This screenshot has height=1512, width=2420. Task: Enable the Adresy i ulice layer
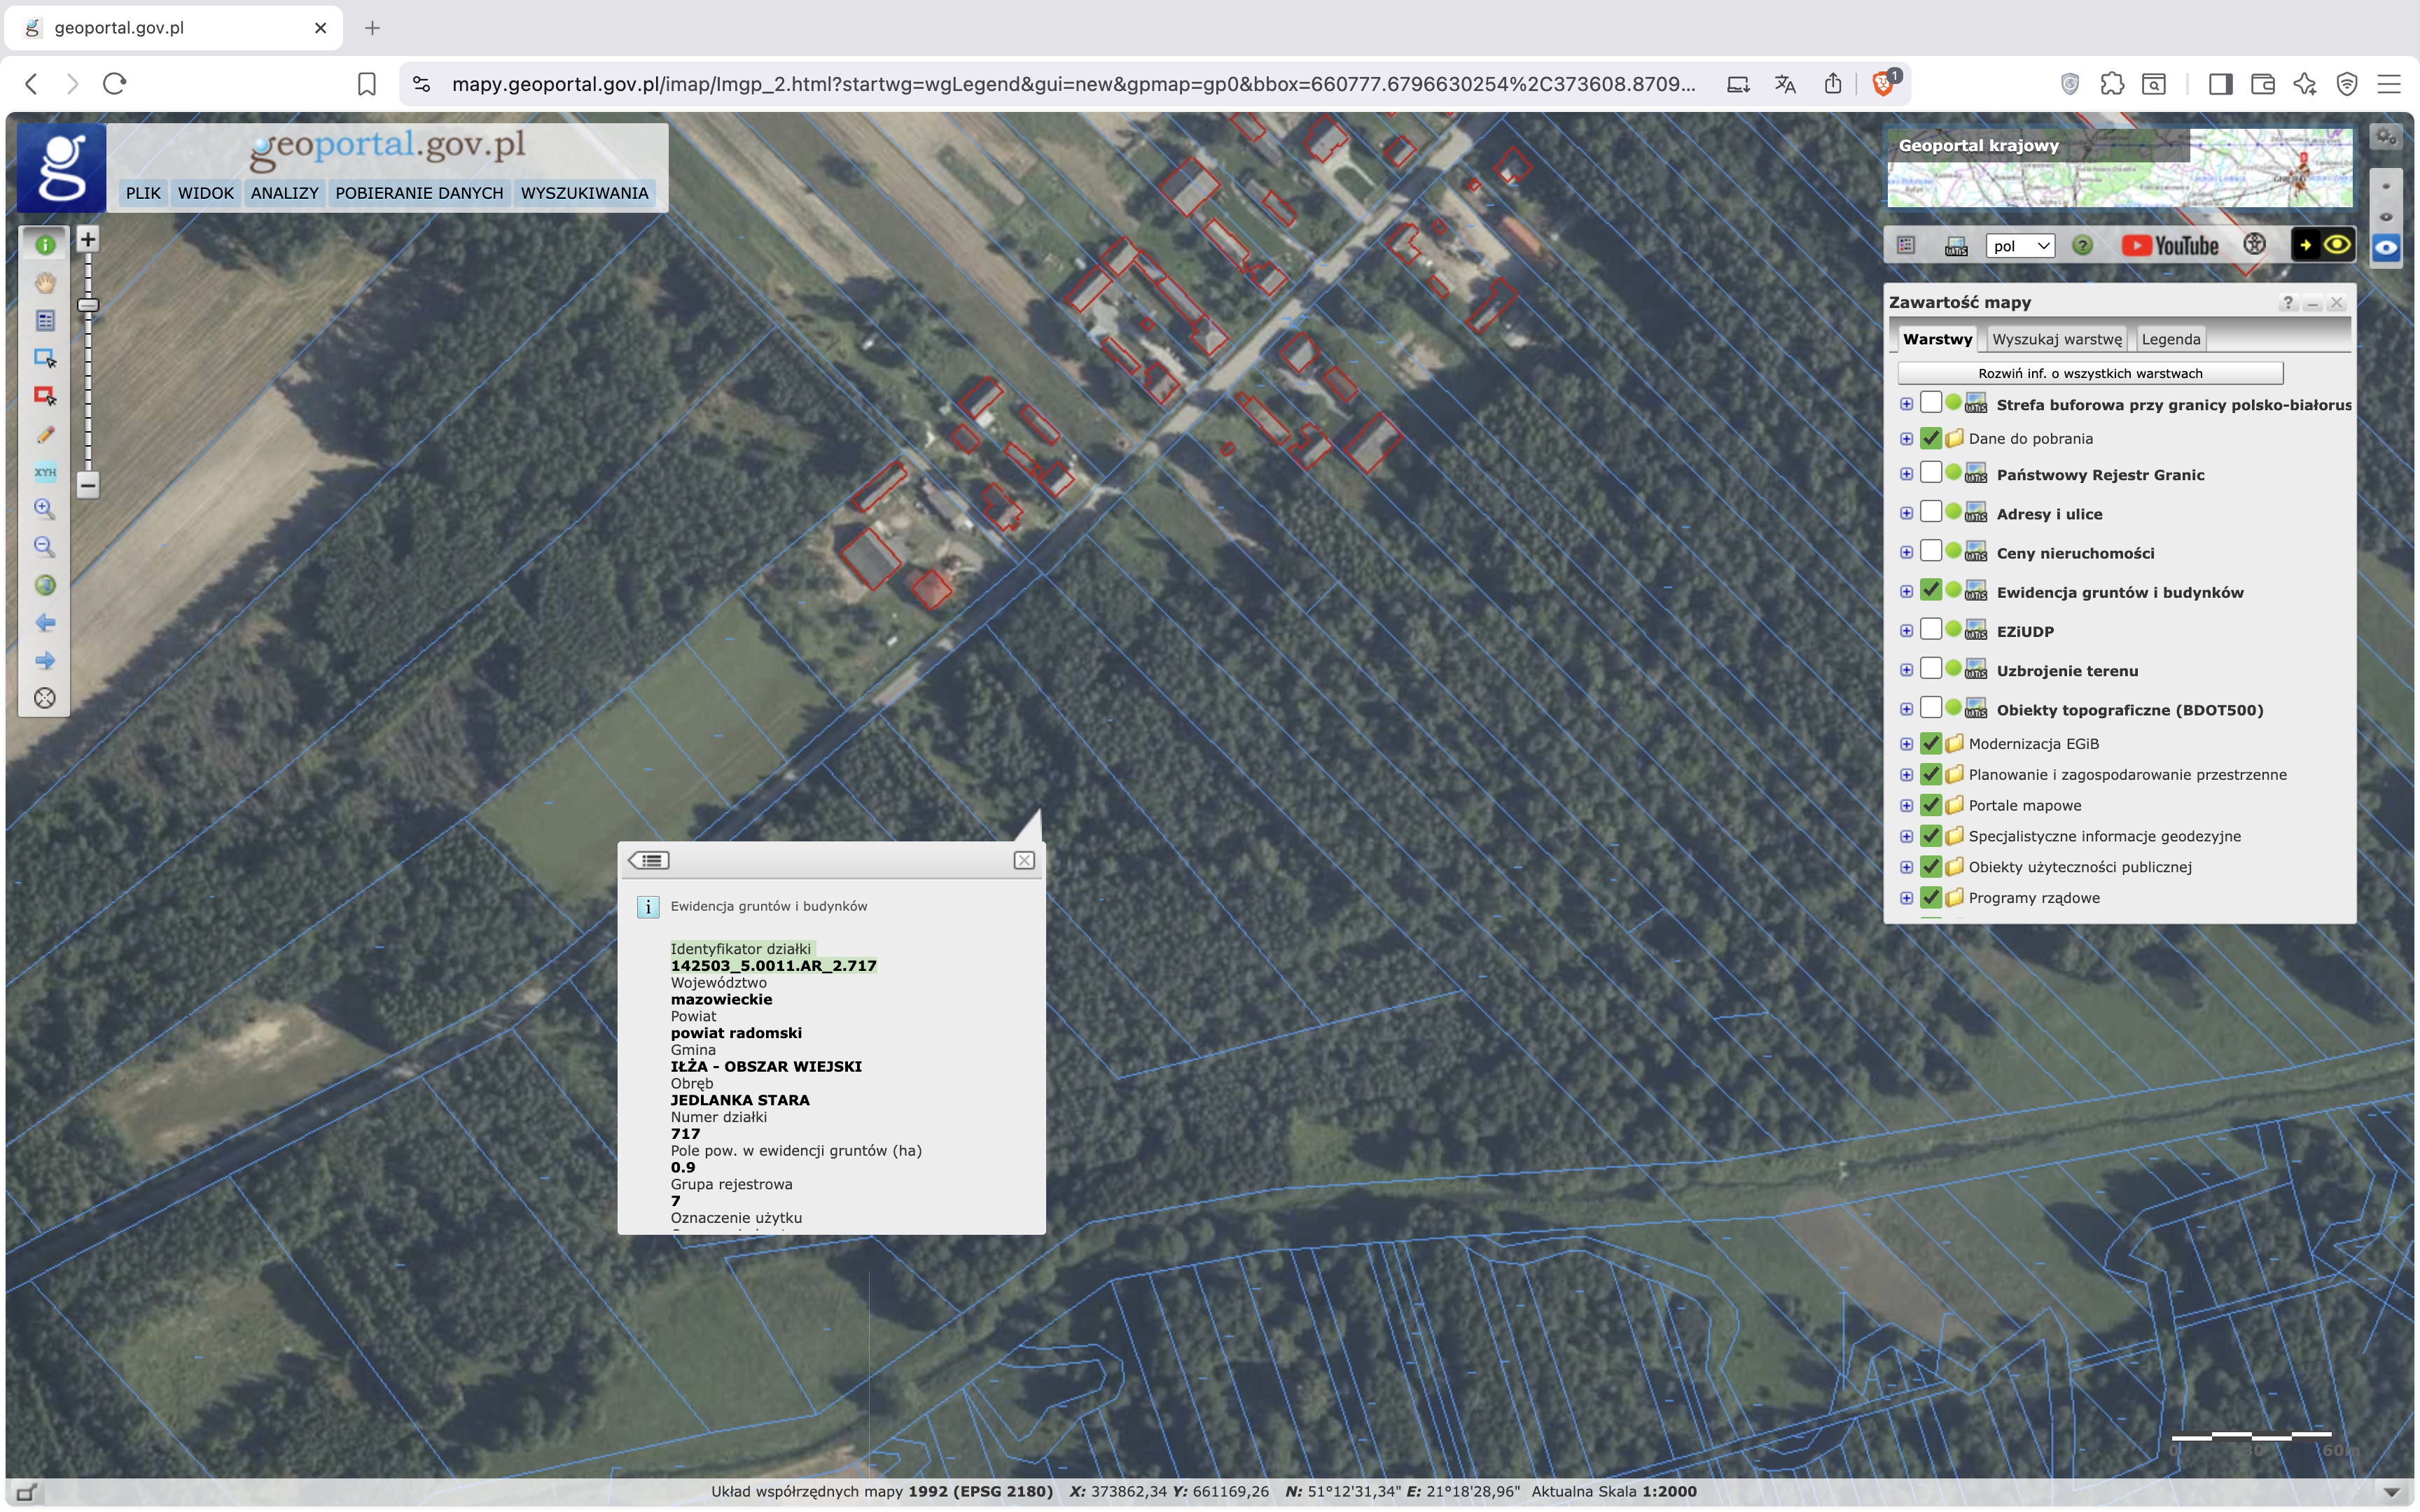(x=1931, y=513)
